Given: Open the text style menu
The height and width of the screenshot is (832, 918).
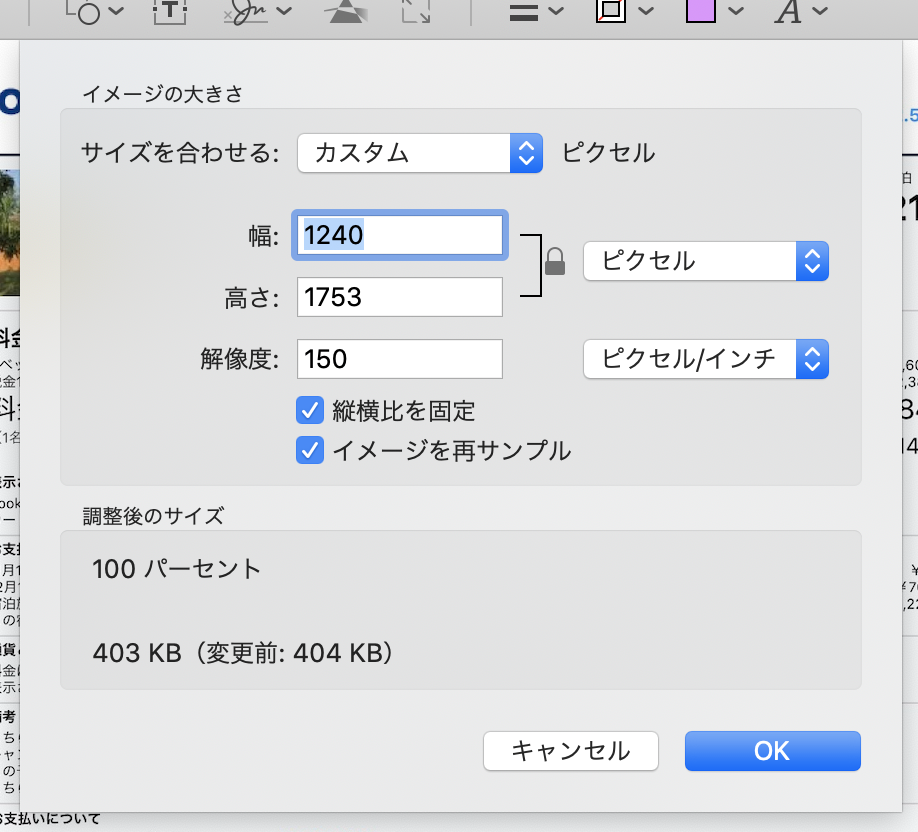Looking at the screenshot, I should [801, 11].
